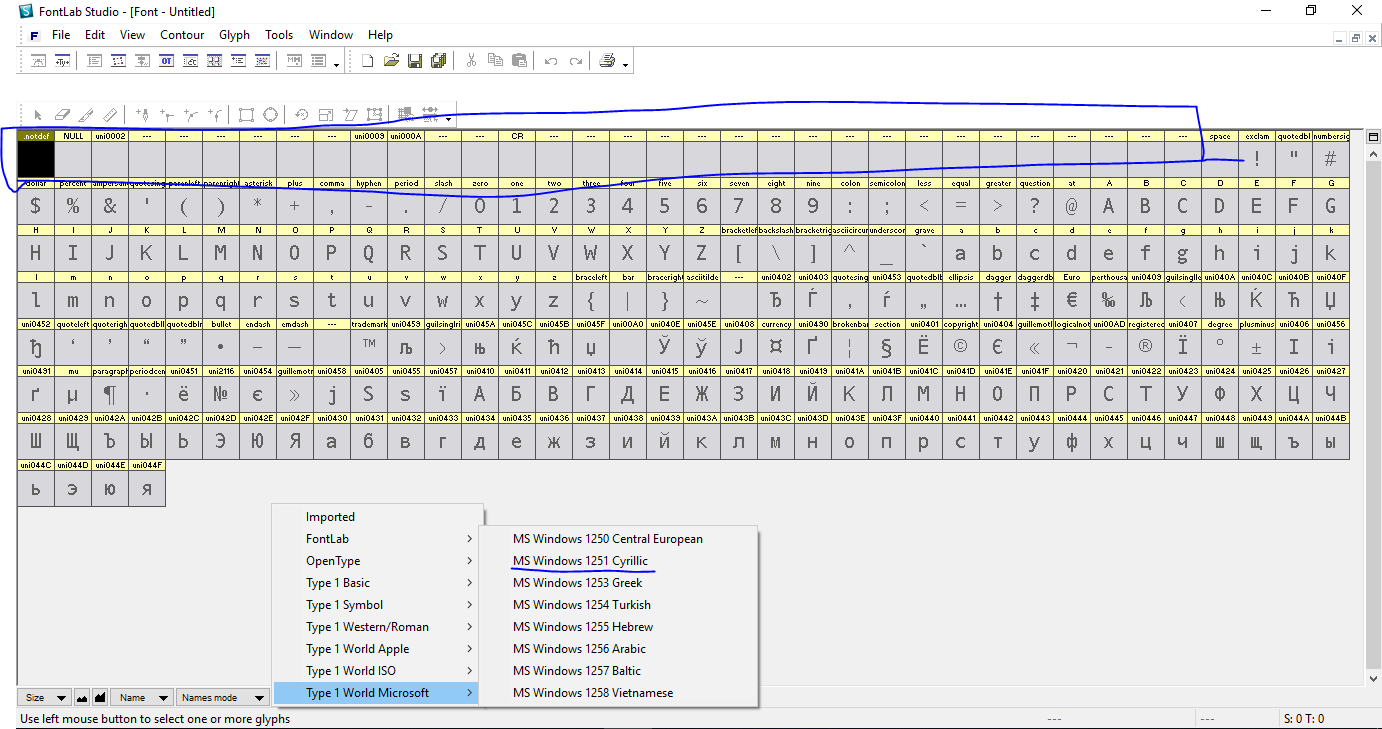Expand the Type 1 Symbol submenu
The image size is (1382, 729).
click(378, 605)
